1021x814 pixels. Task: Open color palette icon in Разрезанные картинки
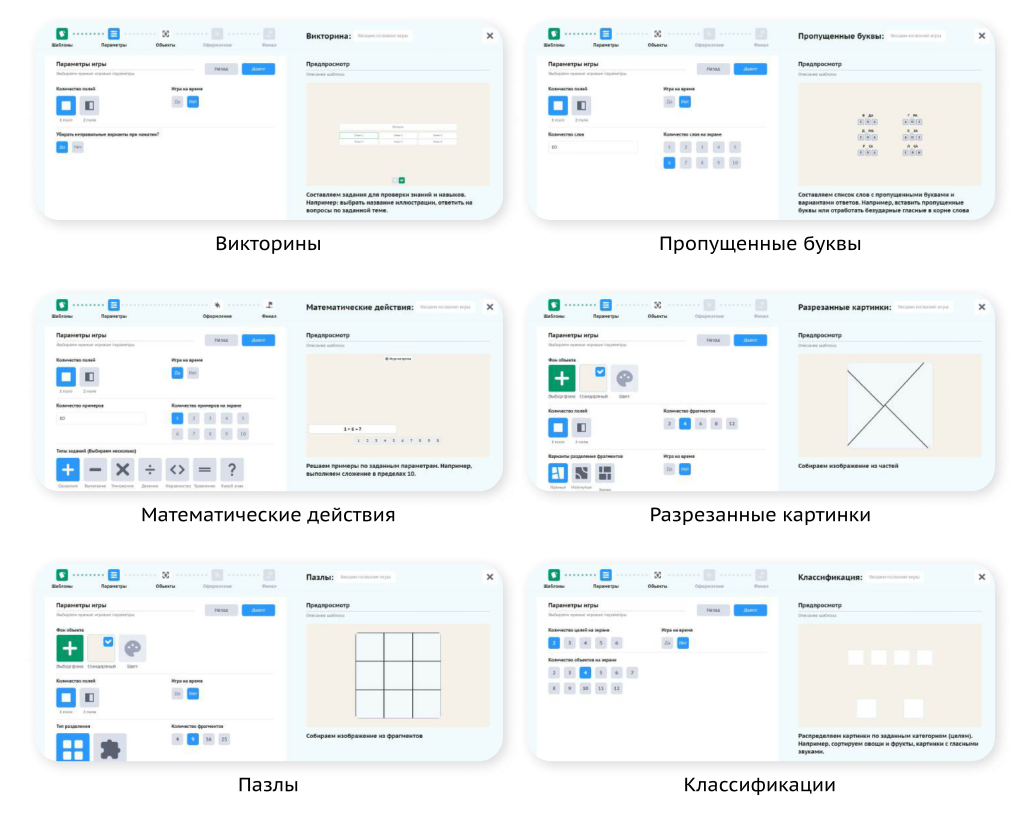pos(624,378)
